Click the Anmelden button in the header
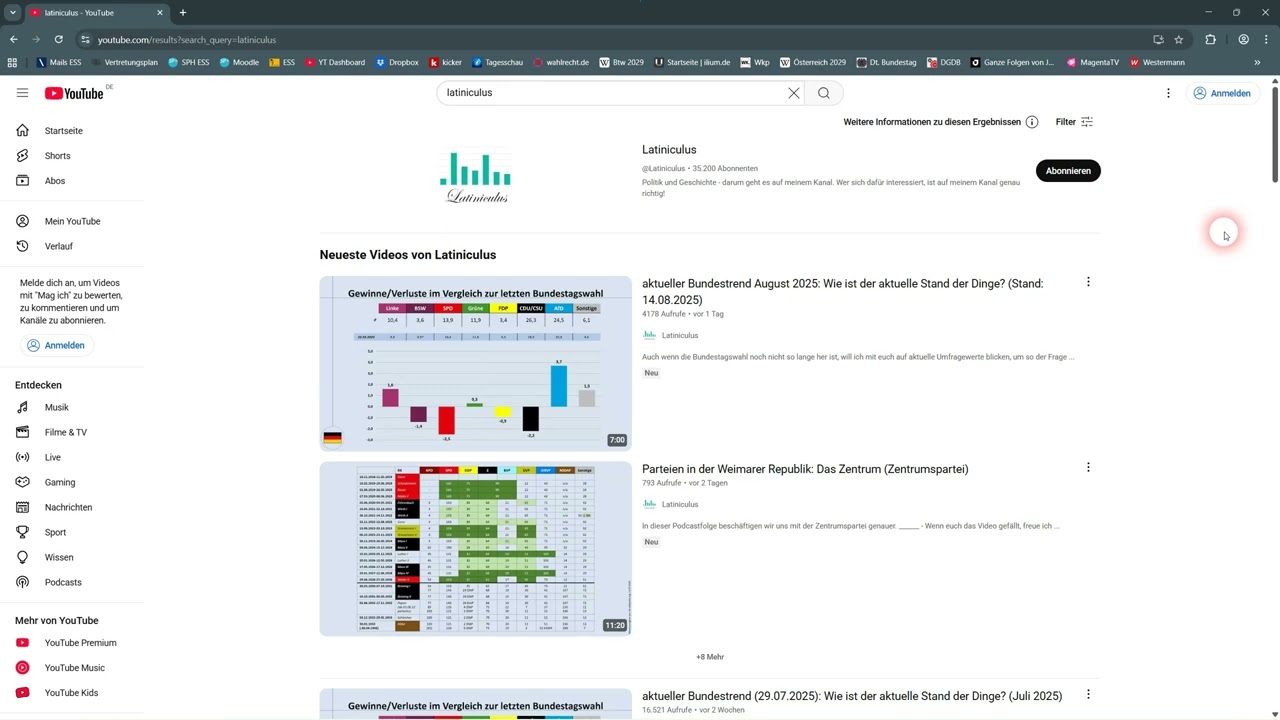This screenshot has height=720, width=1280. [1221, 93]
